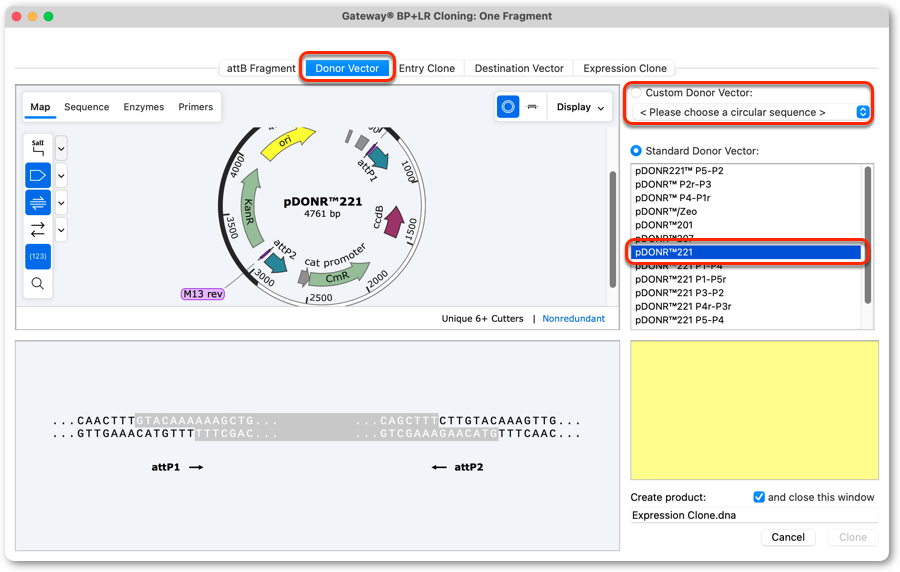Image resolution: width=900 pixels, height=572 pixels.
Task: Select pDONR221 P4r-P3r in vector list
Action: tap(746, 306)
